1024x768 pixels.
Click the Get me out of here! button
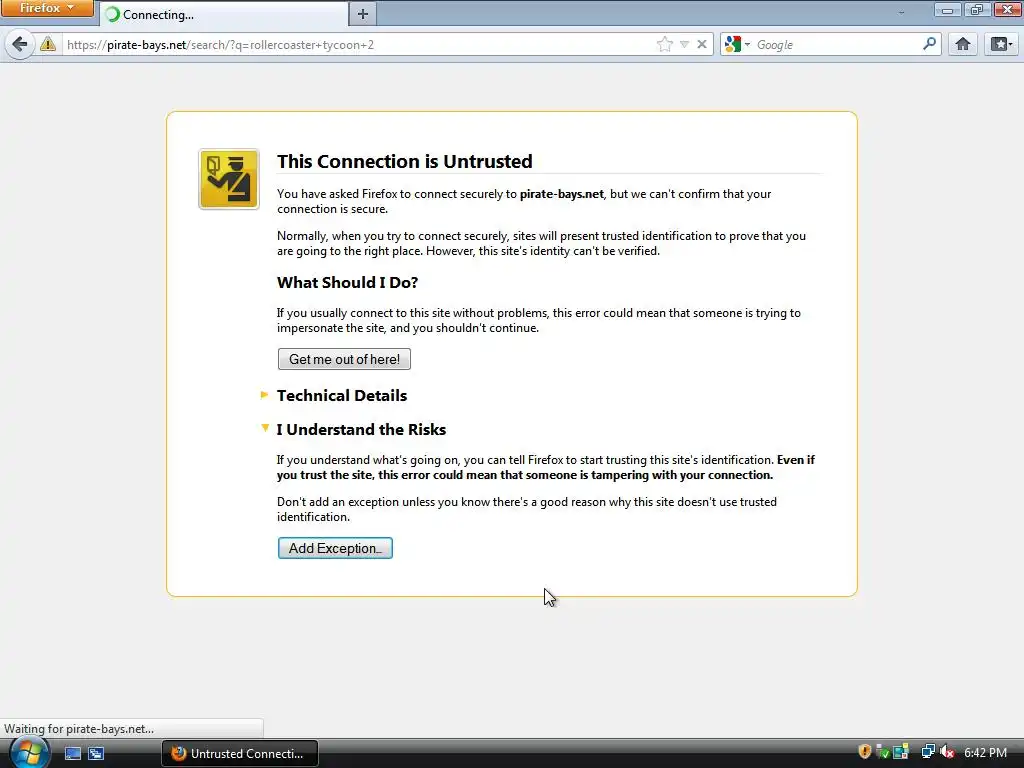[x=344, y=359]
